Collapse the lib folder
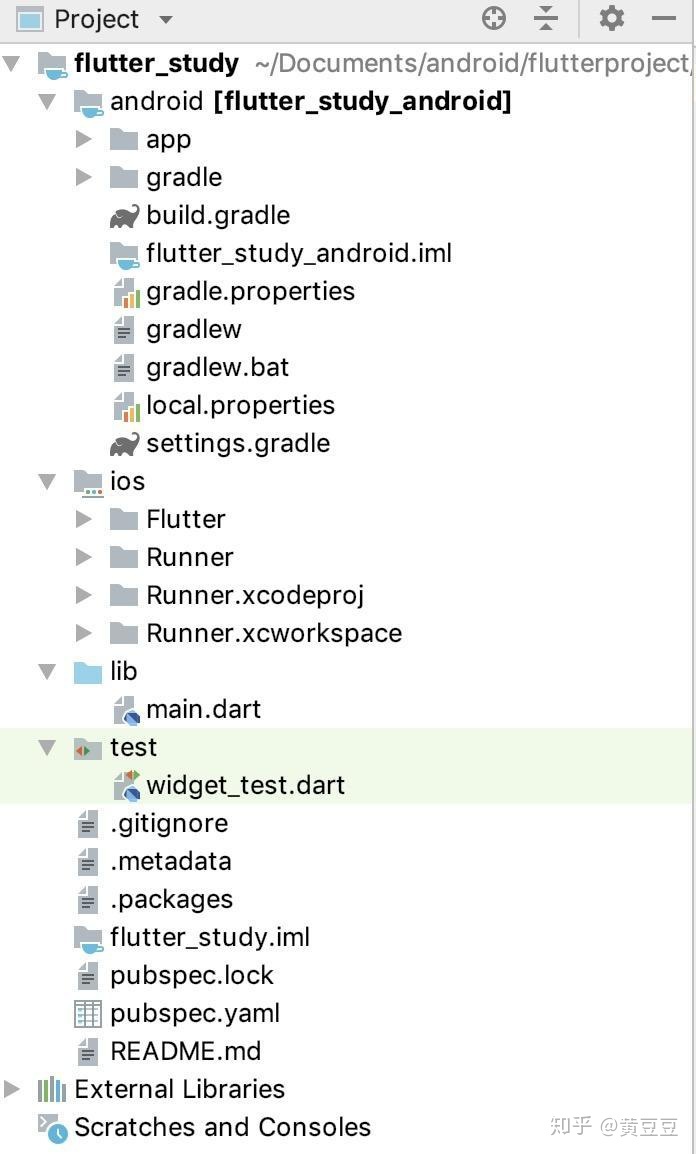This screenshot has height=1154, width=696. click(47, 672)
